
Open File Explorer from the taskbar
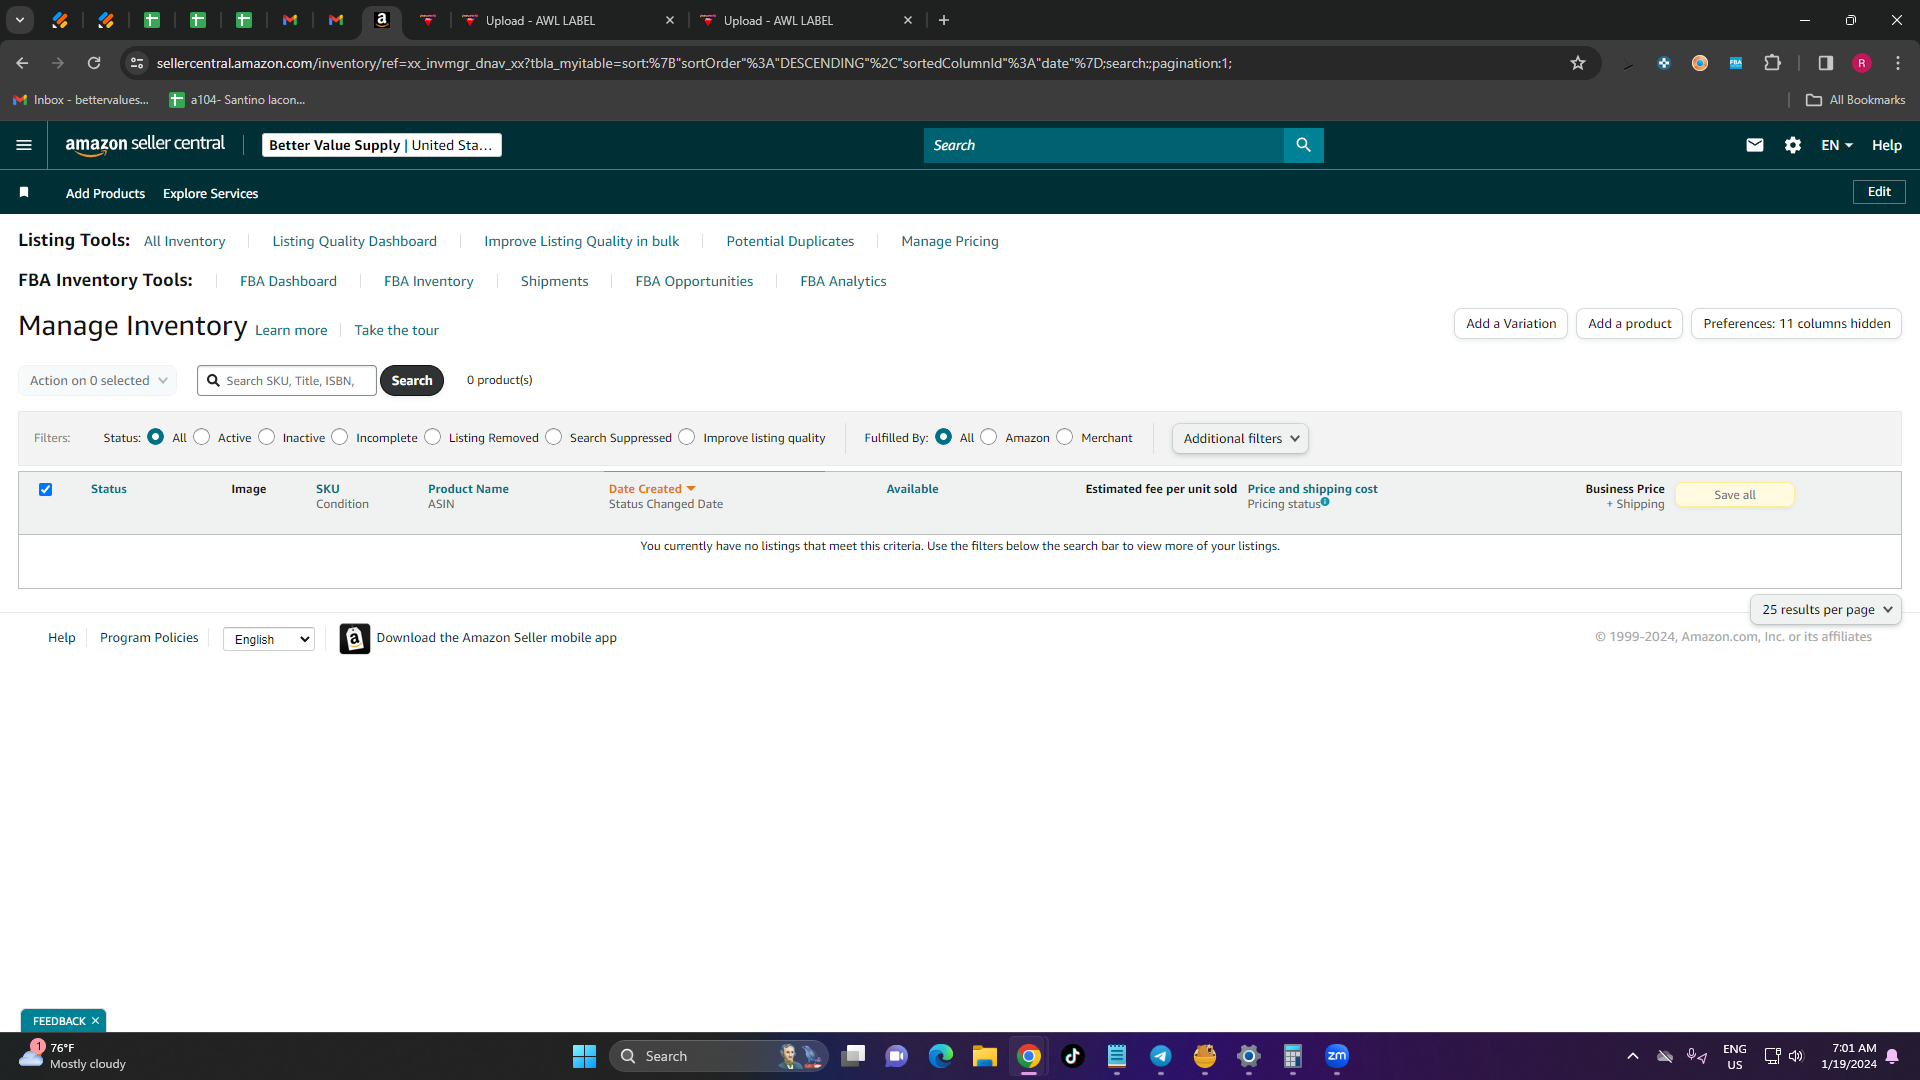click(x=984, y=1056)
